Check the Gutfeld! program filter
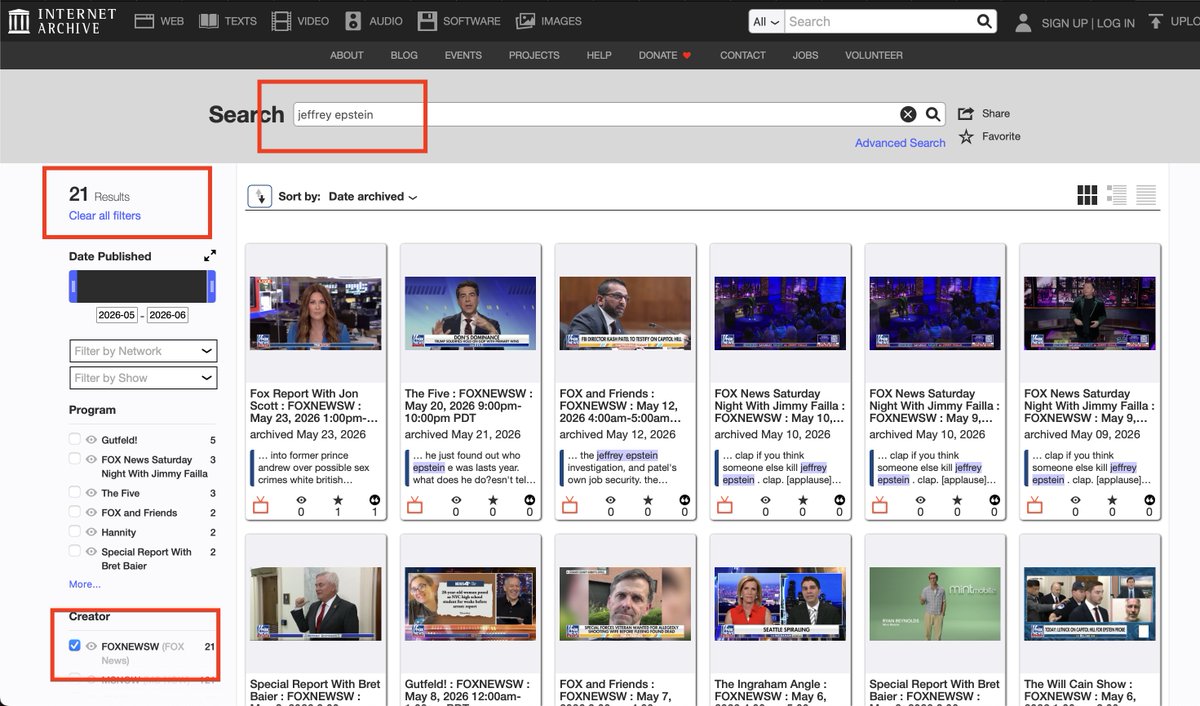 tap(75, 440)
